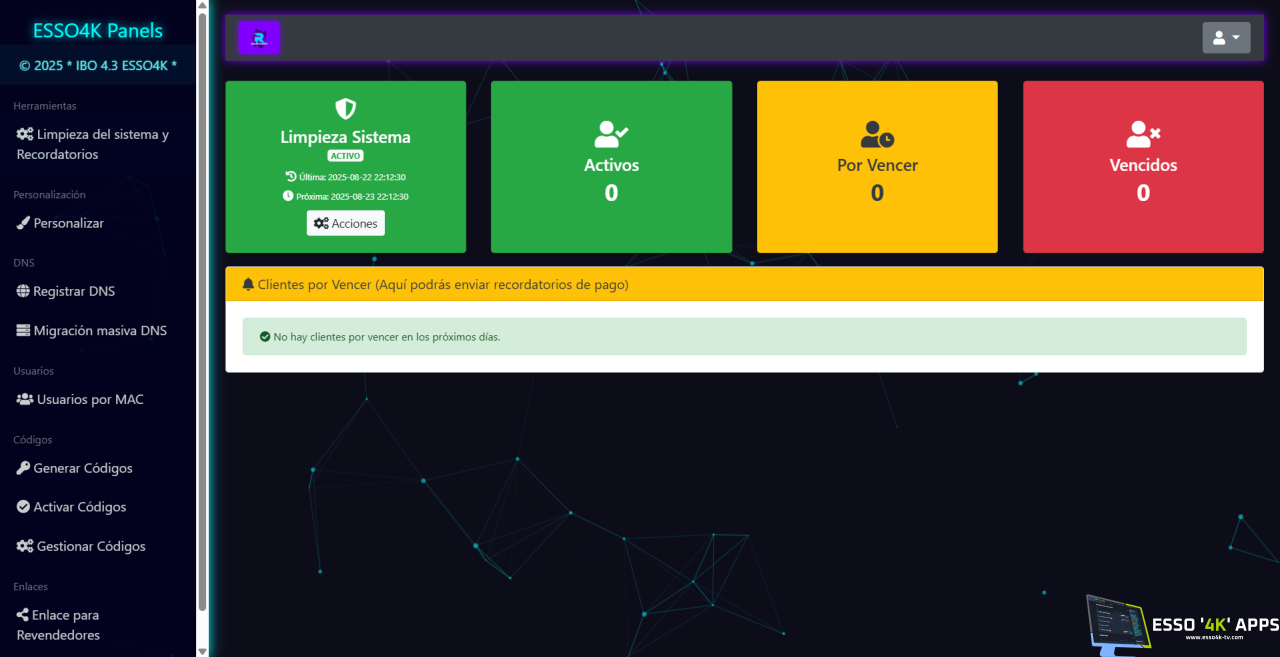The height and width of the screenshot is (657, 1280).
Task: Click the ESSO4K Panels title
Action: (97, 31)
